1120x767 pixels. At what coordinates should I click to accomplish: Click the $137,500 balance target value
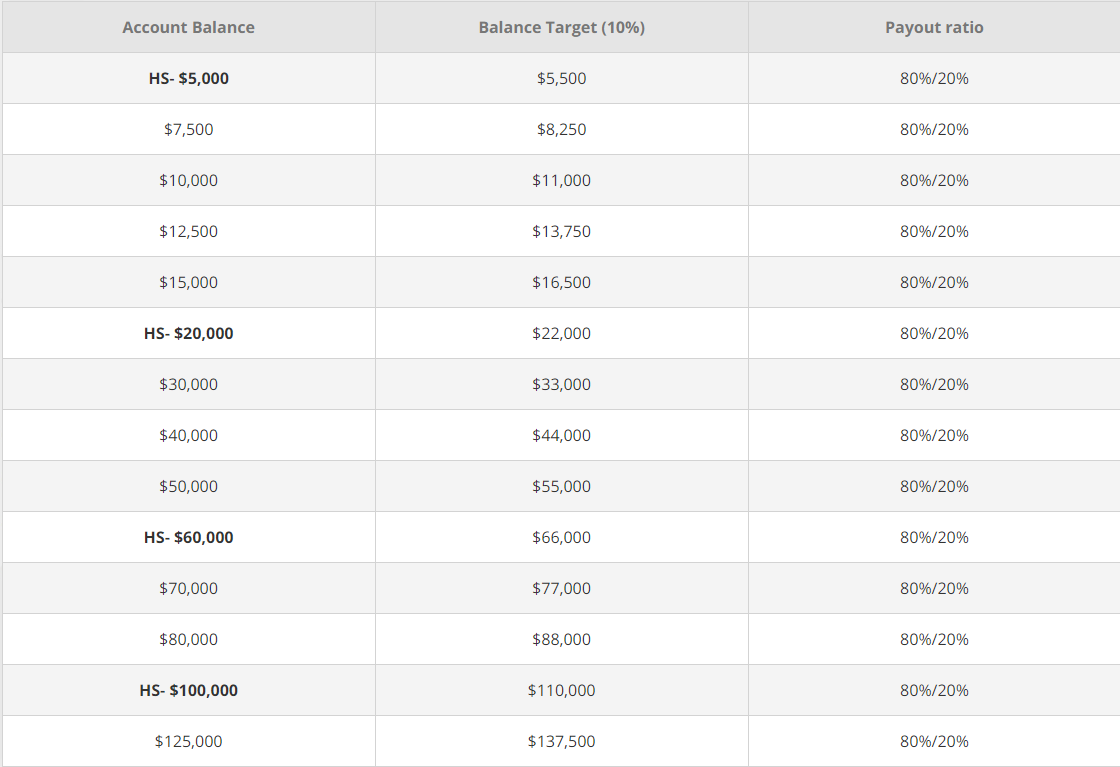[x=561, y=741]
